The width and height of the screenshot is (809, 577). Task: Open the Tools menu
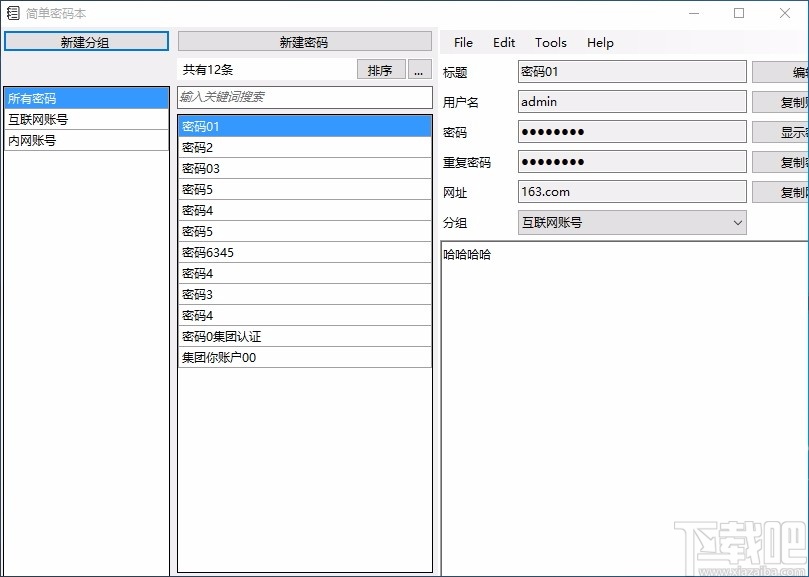(x=550, y=42)
